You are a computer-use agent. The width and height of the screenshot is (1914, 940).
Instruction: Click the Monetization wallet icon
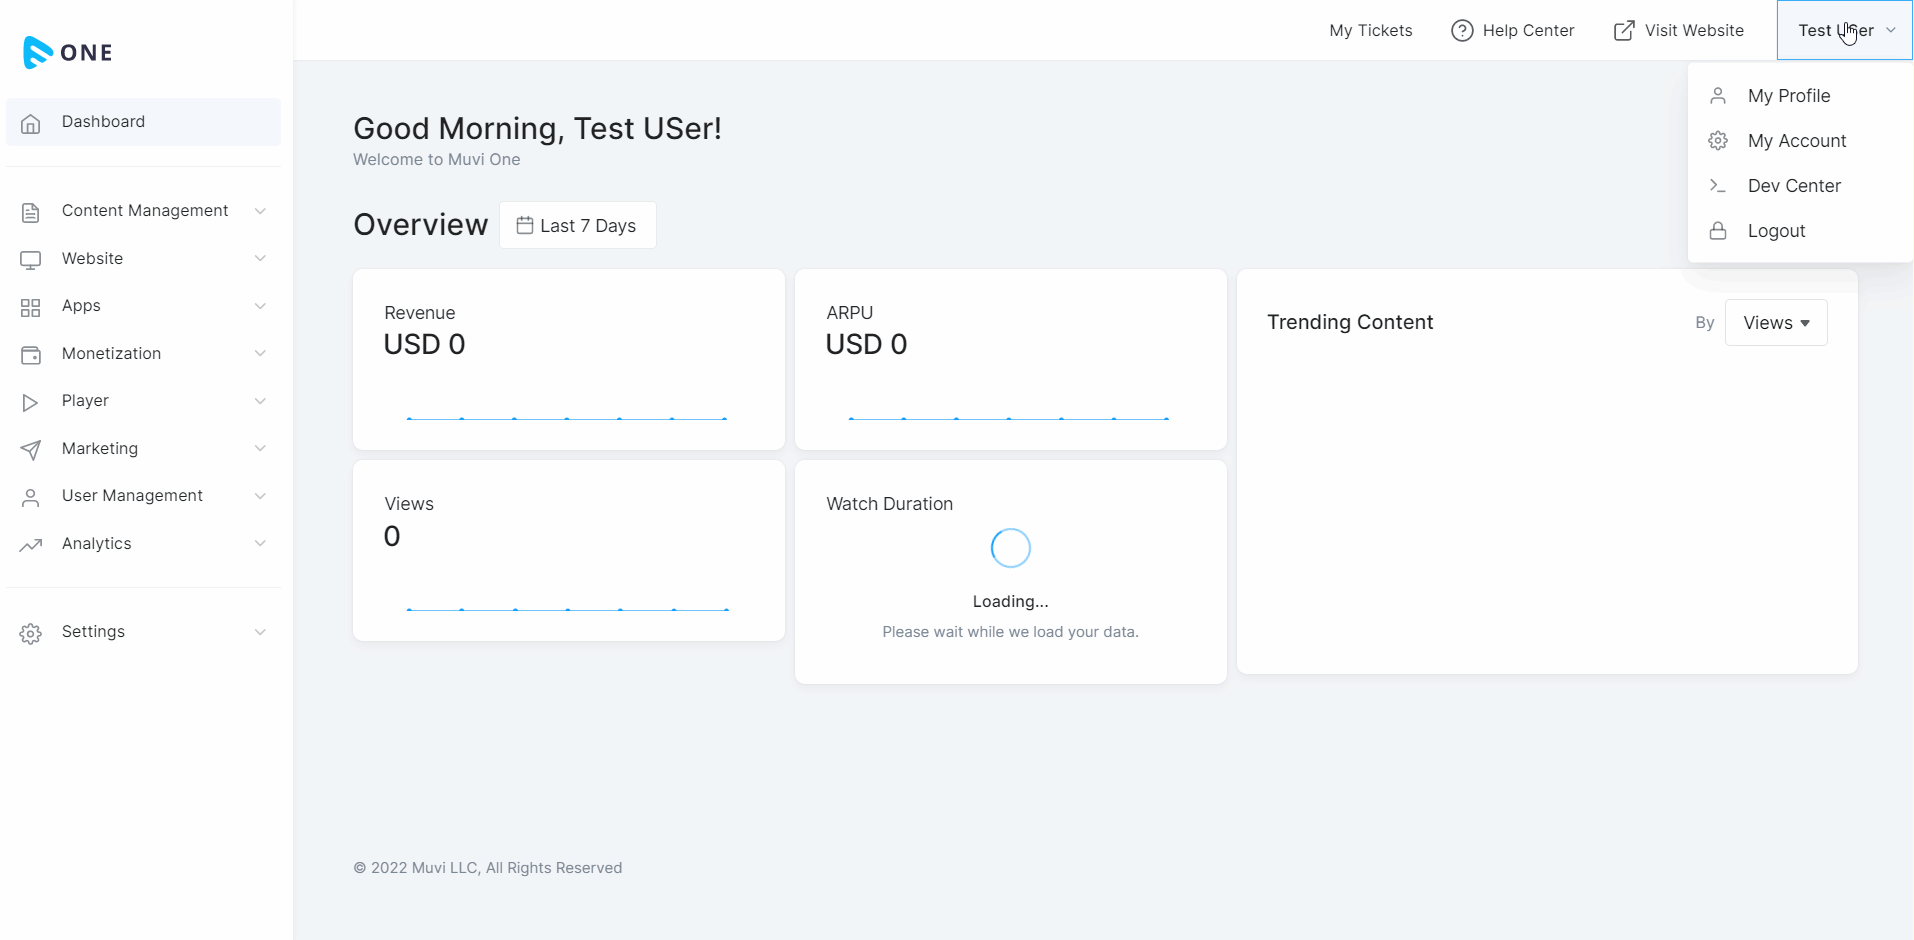point(31,355)
